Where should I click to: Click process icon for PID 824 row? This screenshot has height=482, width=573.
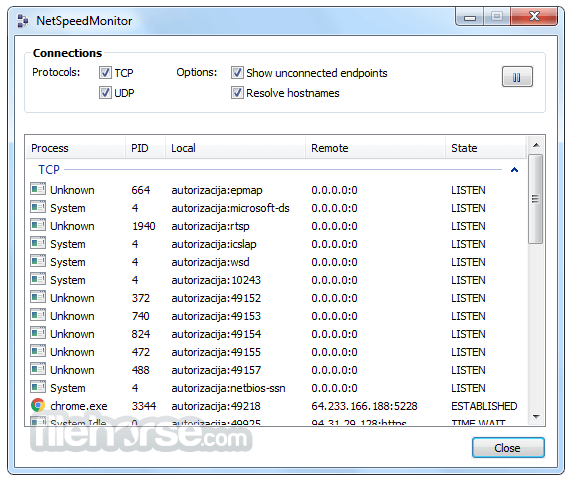pyautogui.click(x=38, y=333)
